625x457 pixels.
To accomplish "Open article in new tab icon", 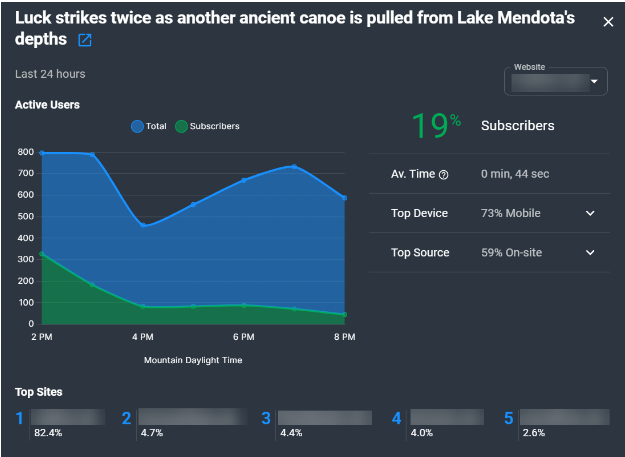I will (x=85, y=40).
